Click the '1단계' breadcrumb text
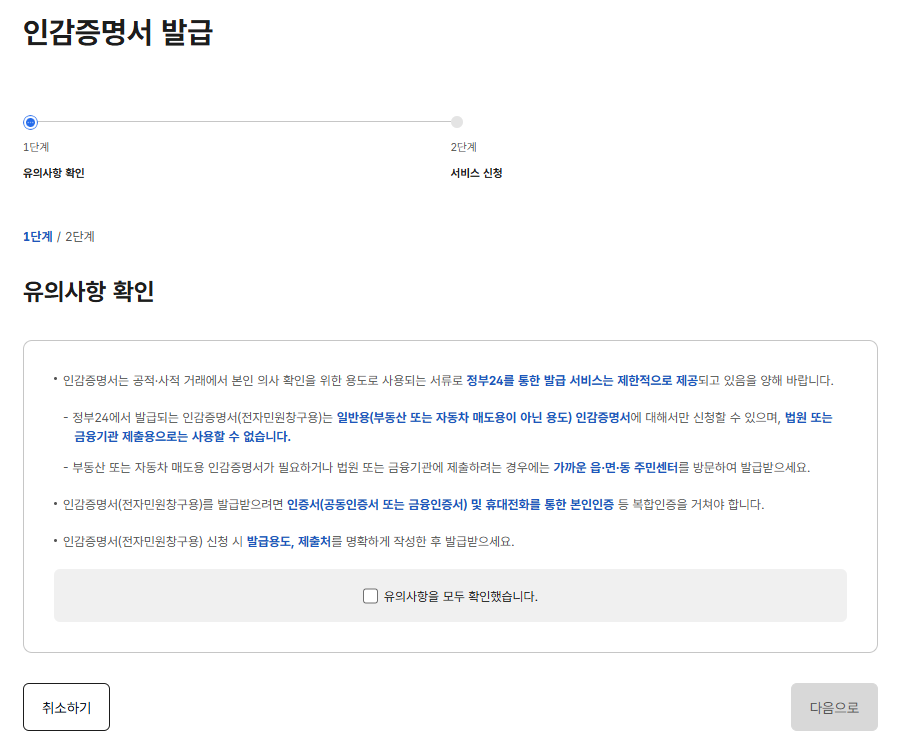903x752 pixels. point(37,237)
